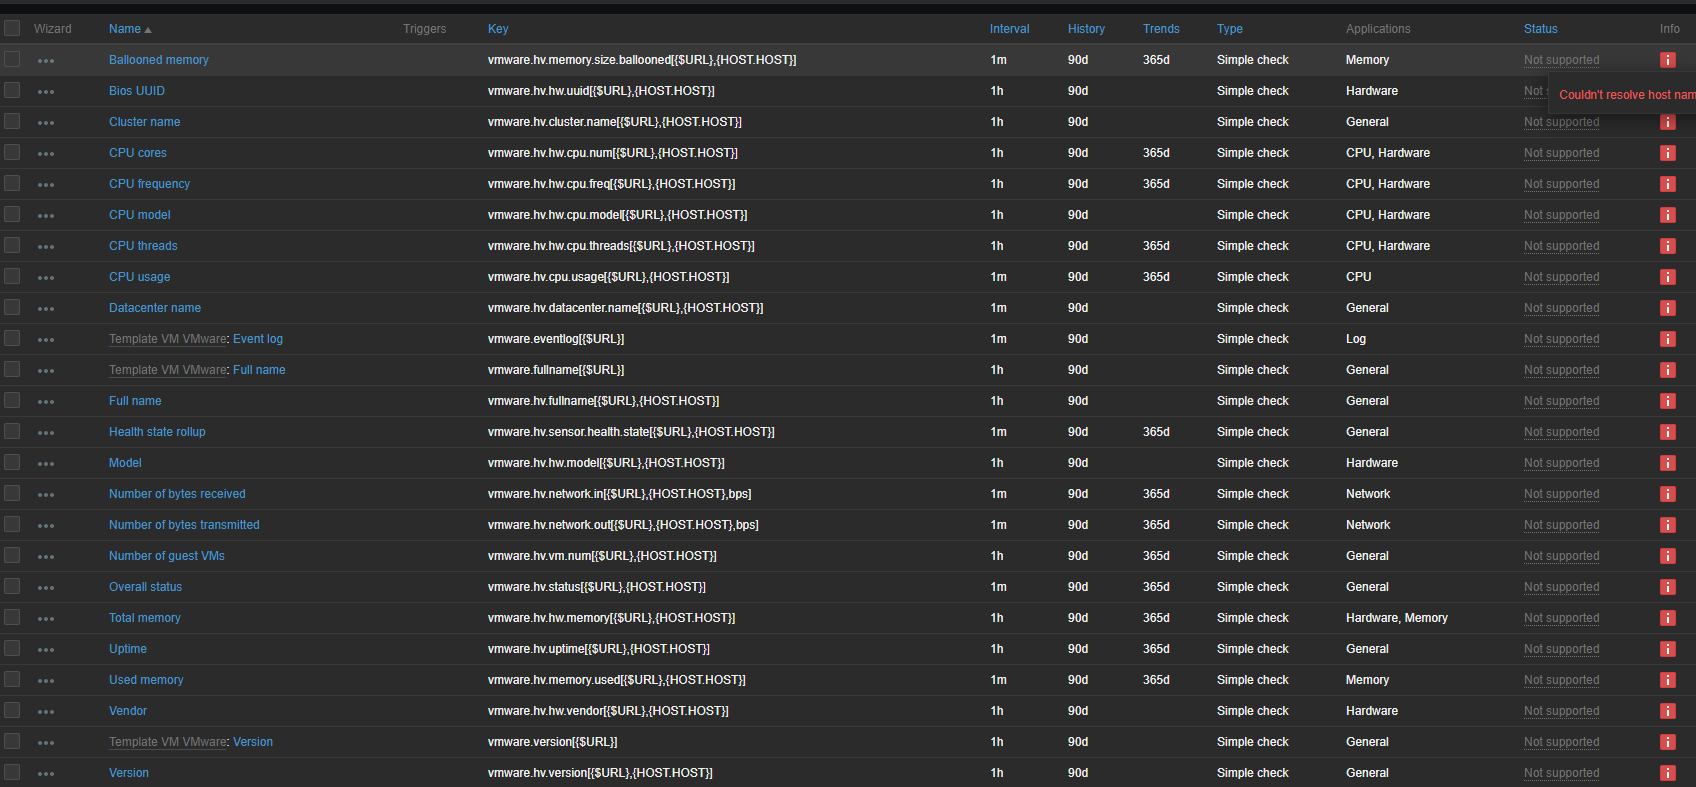Click the key vmware.hv.cluster.name[{$URL},{HOST.HOST}]
Screen dimensions: 1696x787
tap(615, 122)
